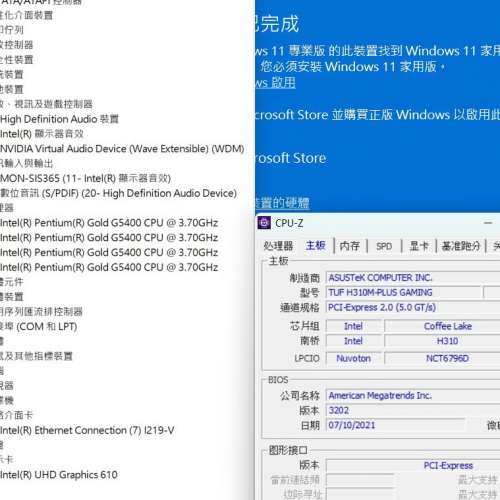The image size is (500, 500).
Task: Select the 連接埠 (COM 和 LPT) category
Action: tap(38, 326)
